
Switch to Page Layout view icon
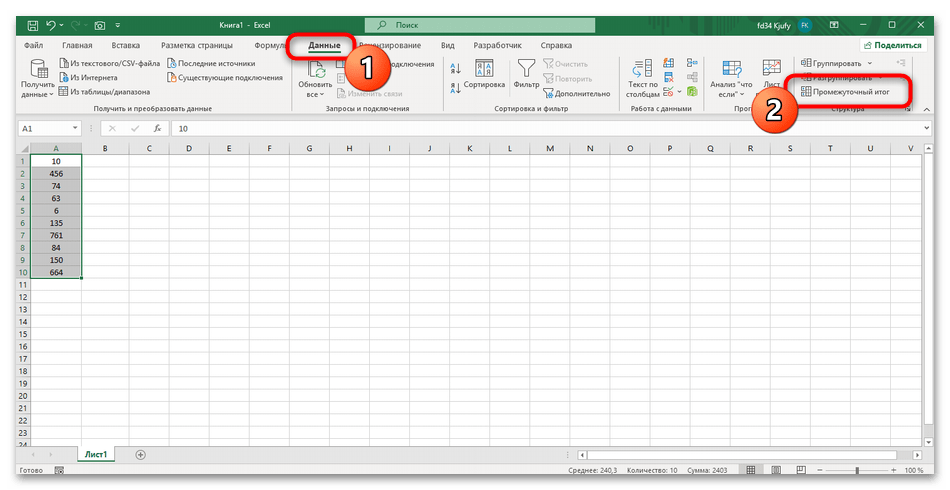pyautogui.click(x=776, y=470)
